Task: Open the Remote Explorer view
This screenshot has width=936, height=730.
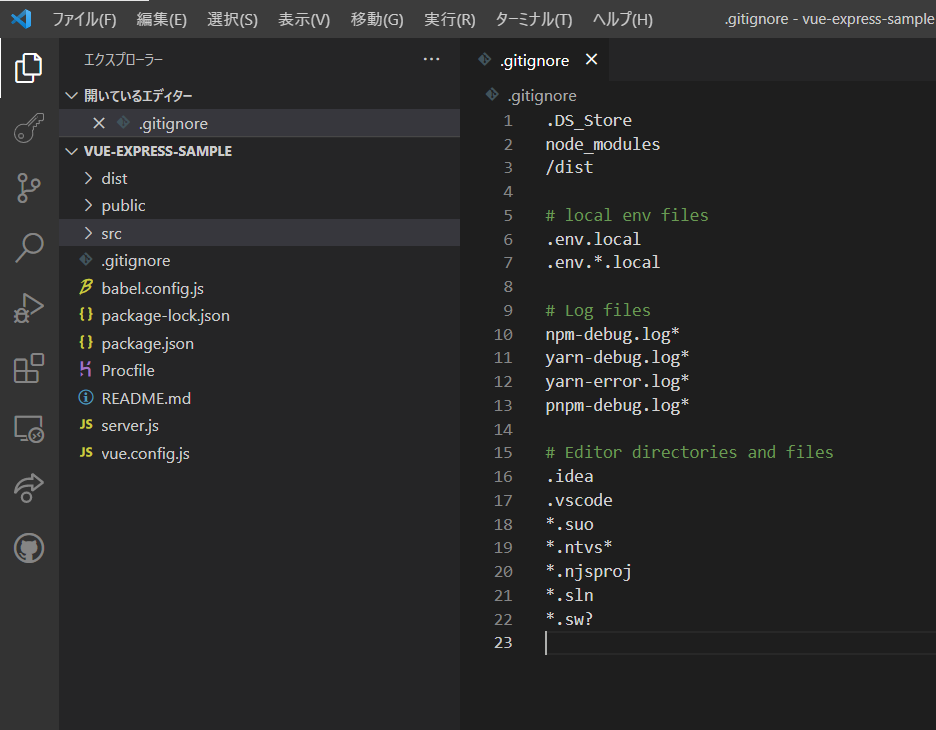Action: pyautogui.click(x=29, y=429)
